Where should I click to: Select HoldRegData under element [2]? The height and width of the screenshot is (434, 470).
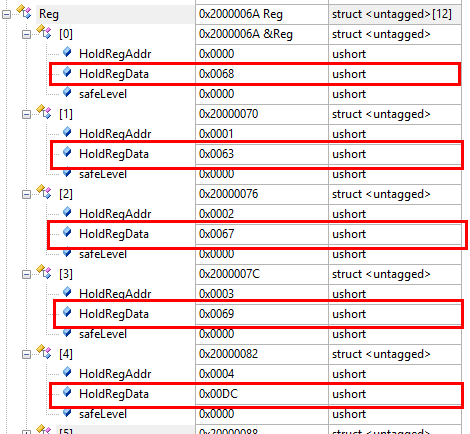114,234
